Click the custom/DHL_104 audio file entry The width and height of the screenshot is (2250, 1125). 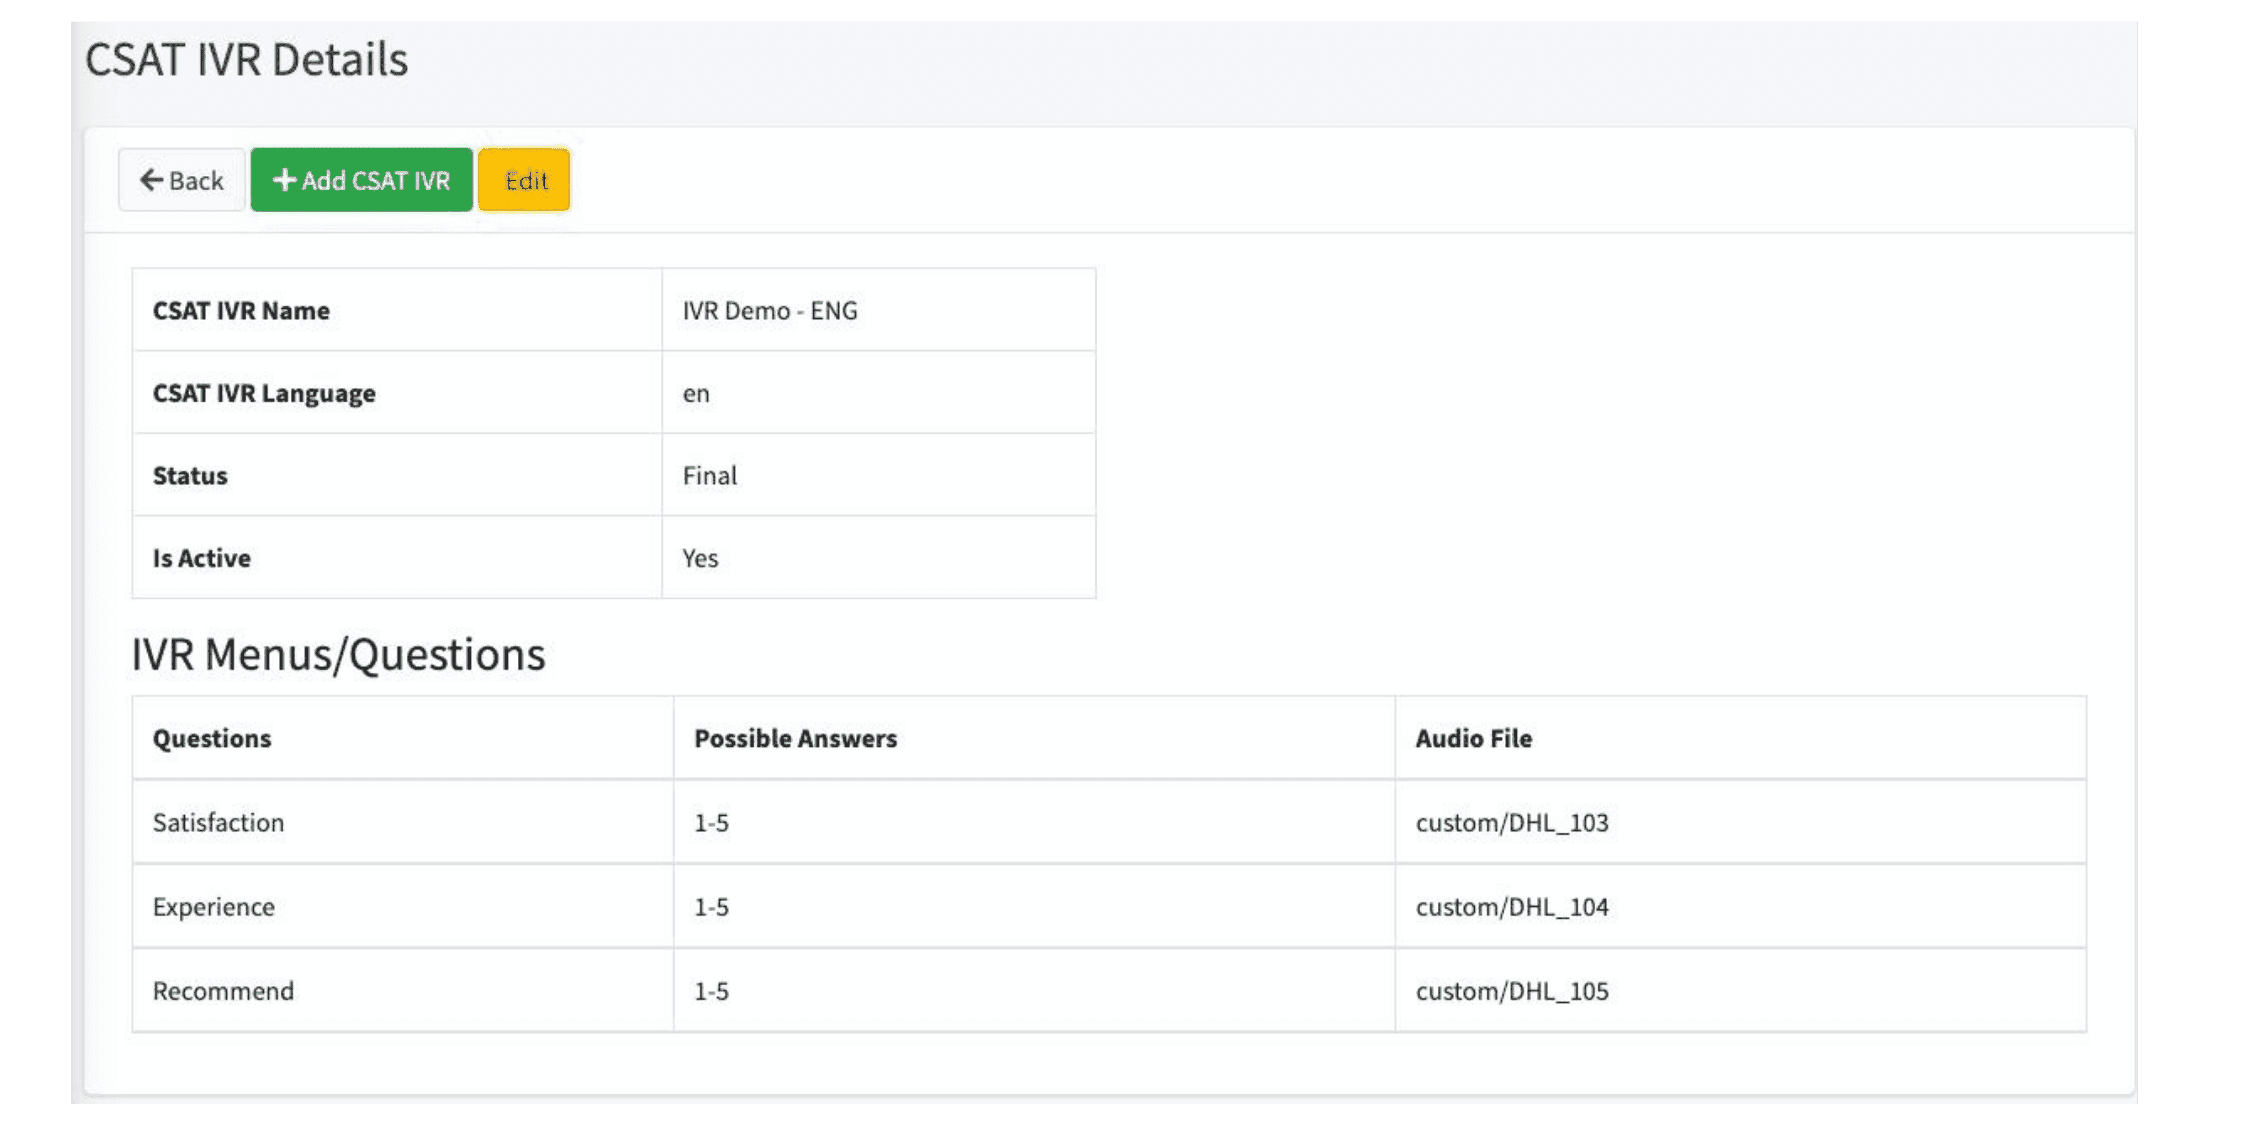(1511, 907)
